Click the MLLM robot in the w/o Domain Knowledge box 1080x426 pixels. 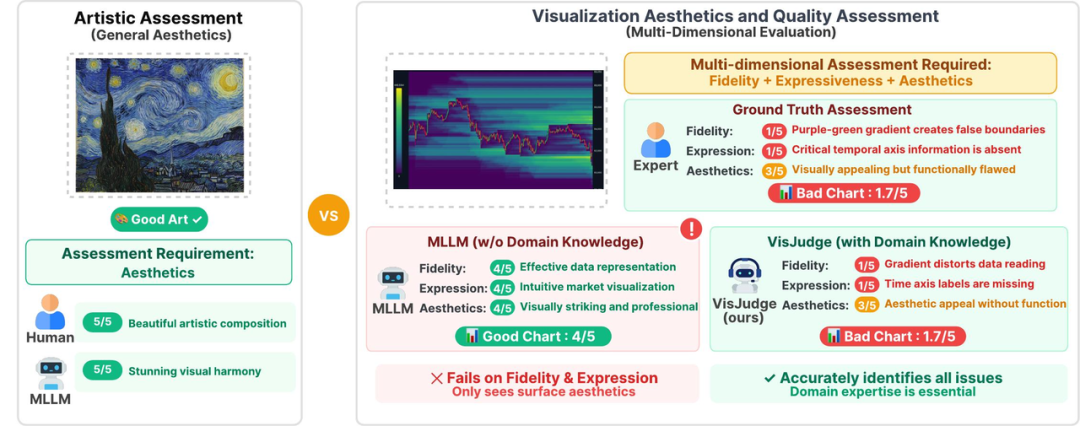pyautogui.click(x=394, y=283)
